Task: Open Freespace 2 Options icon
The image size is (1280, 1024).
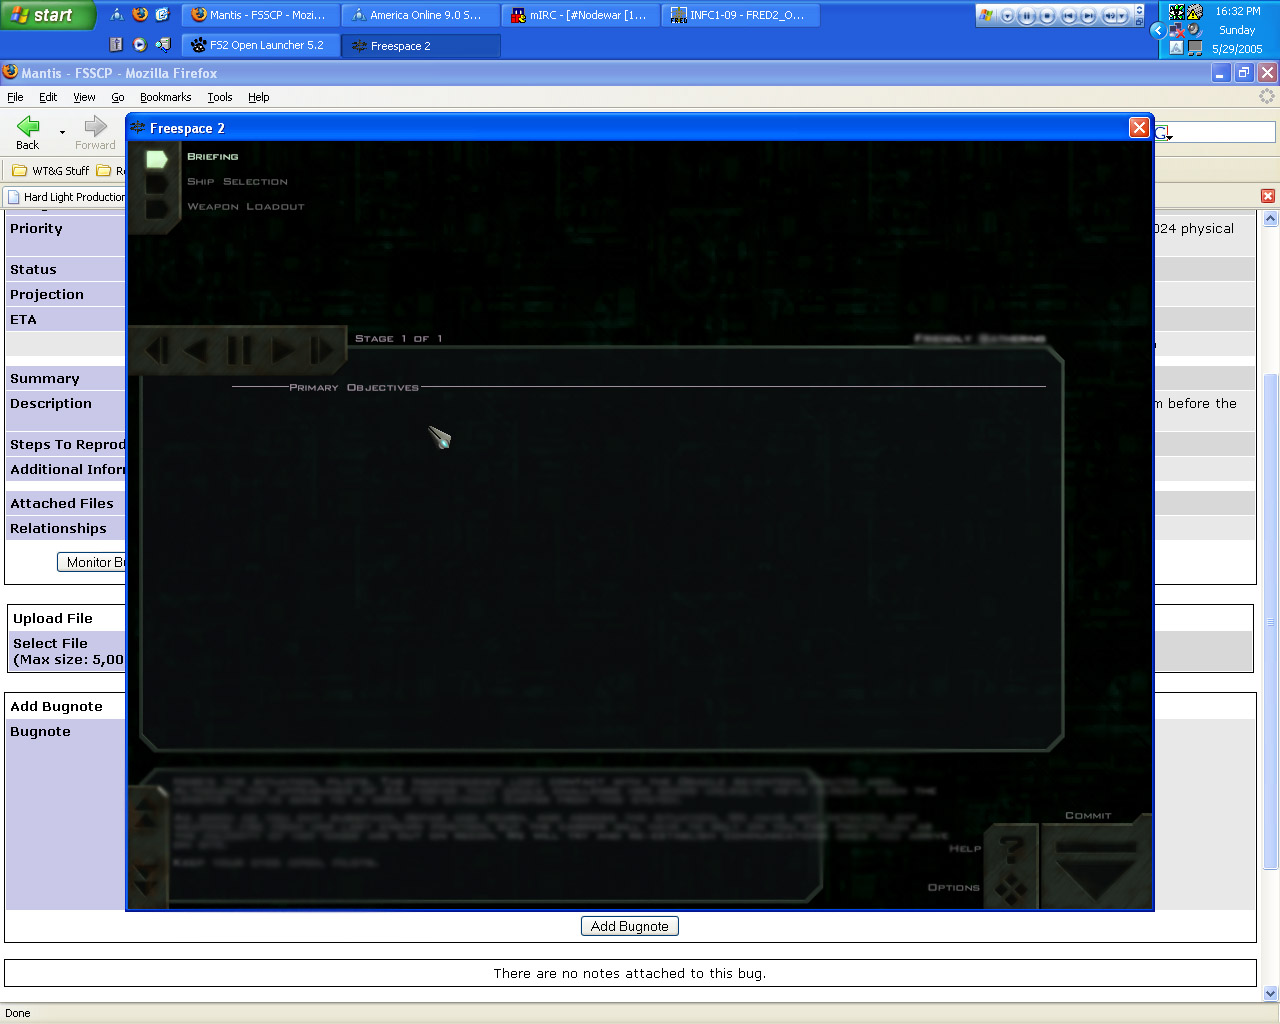Action: [x=1011, y=888]
